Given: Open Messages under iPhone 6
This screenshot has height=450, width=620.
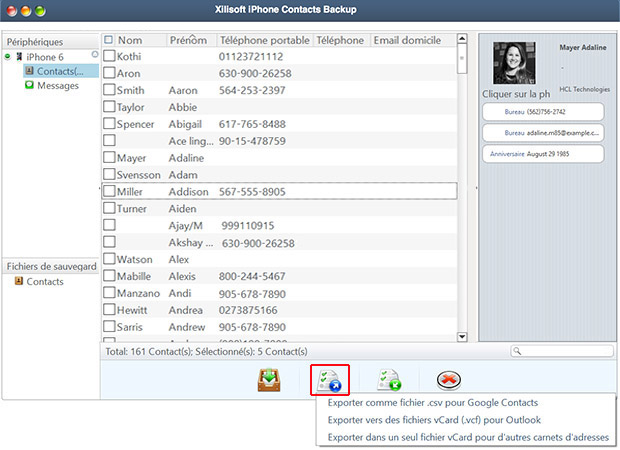Looking at the screenshot, I should pos(58,85).
